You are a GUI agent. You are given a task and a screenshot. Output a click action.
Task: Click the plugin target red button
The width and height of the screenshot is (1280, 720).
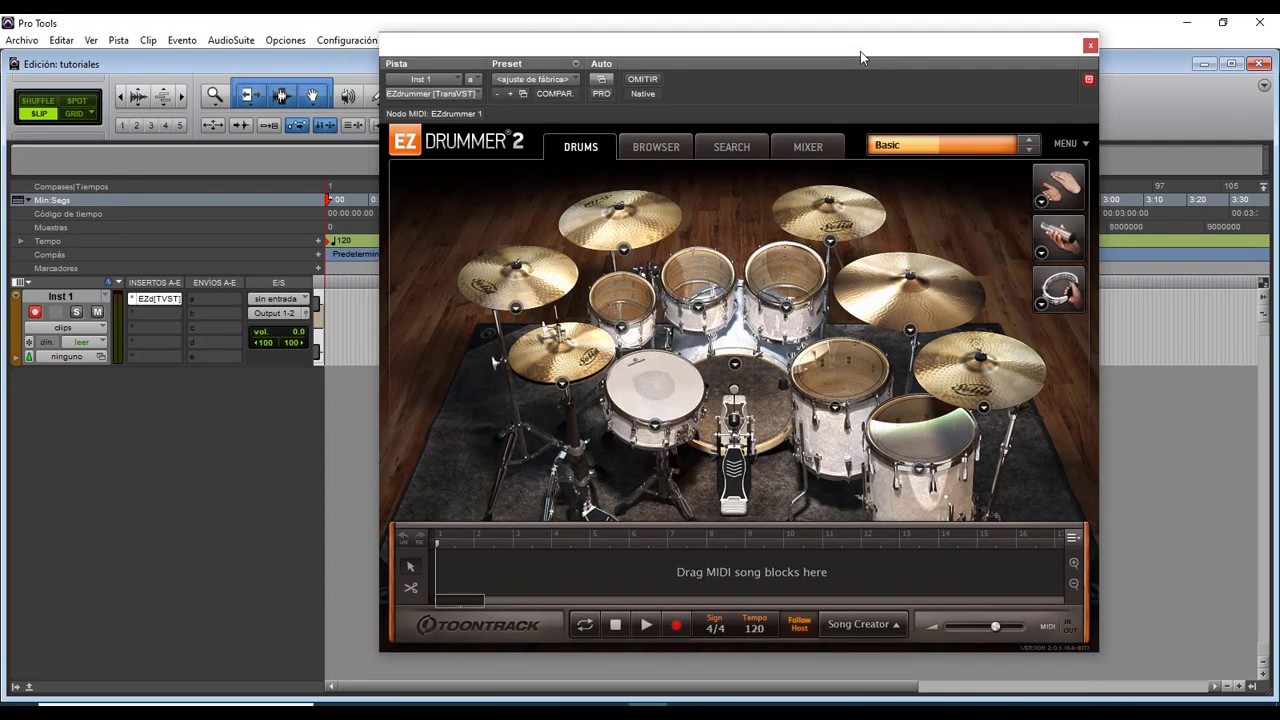pyautogui.click(x=1089, y=79)
